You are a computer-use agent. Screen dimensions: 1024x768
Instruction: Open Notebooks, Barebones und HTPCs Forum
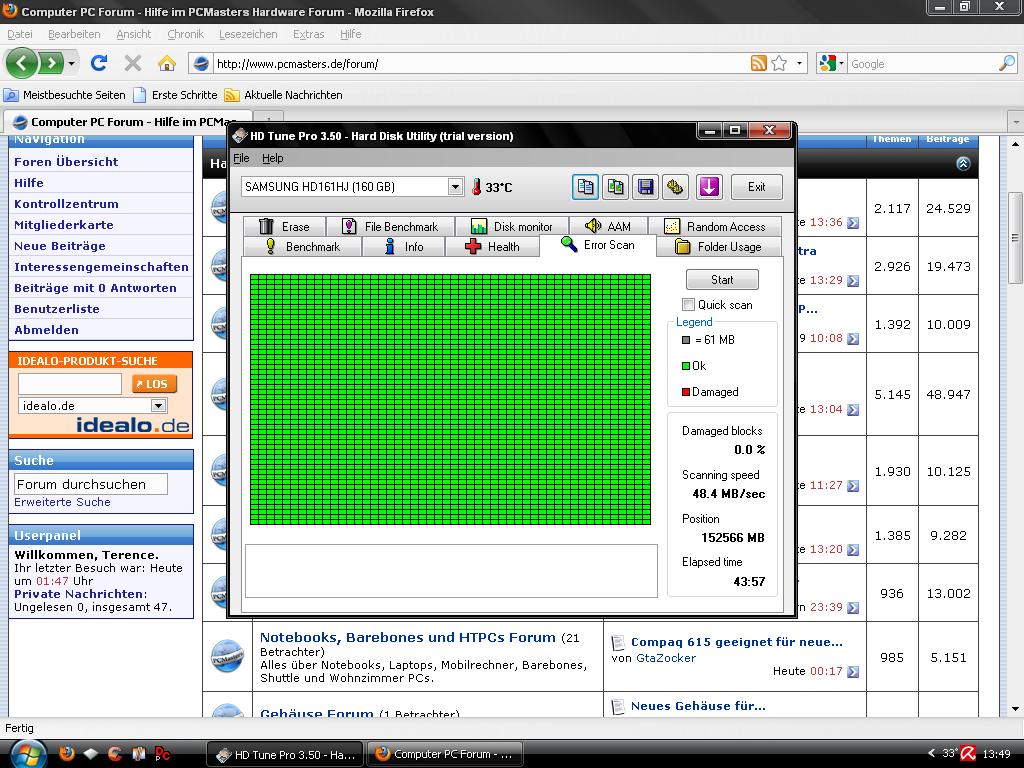point(408,637)
